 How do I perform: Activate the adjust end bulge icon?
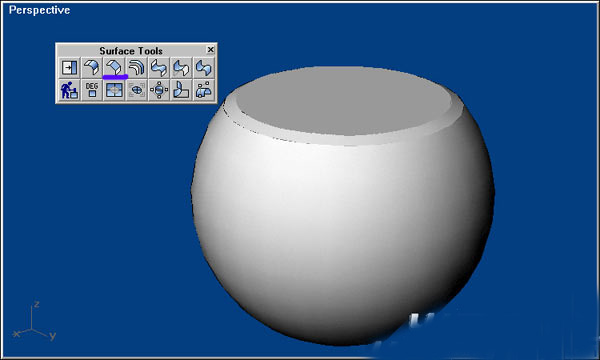click(x=204, y=90)
